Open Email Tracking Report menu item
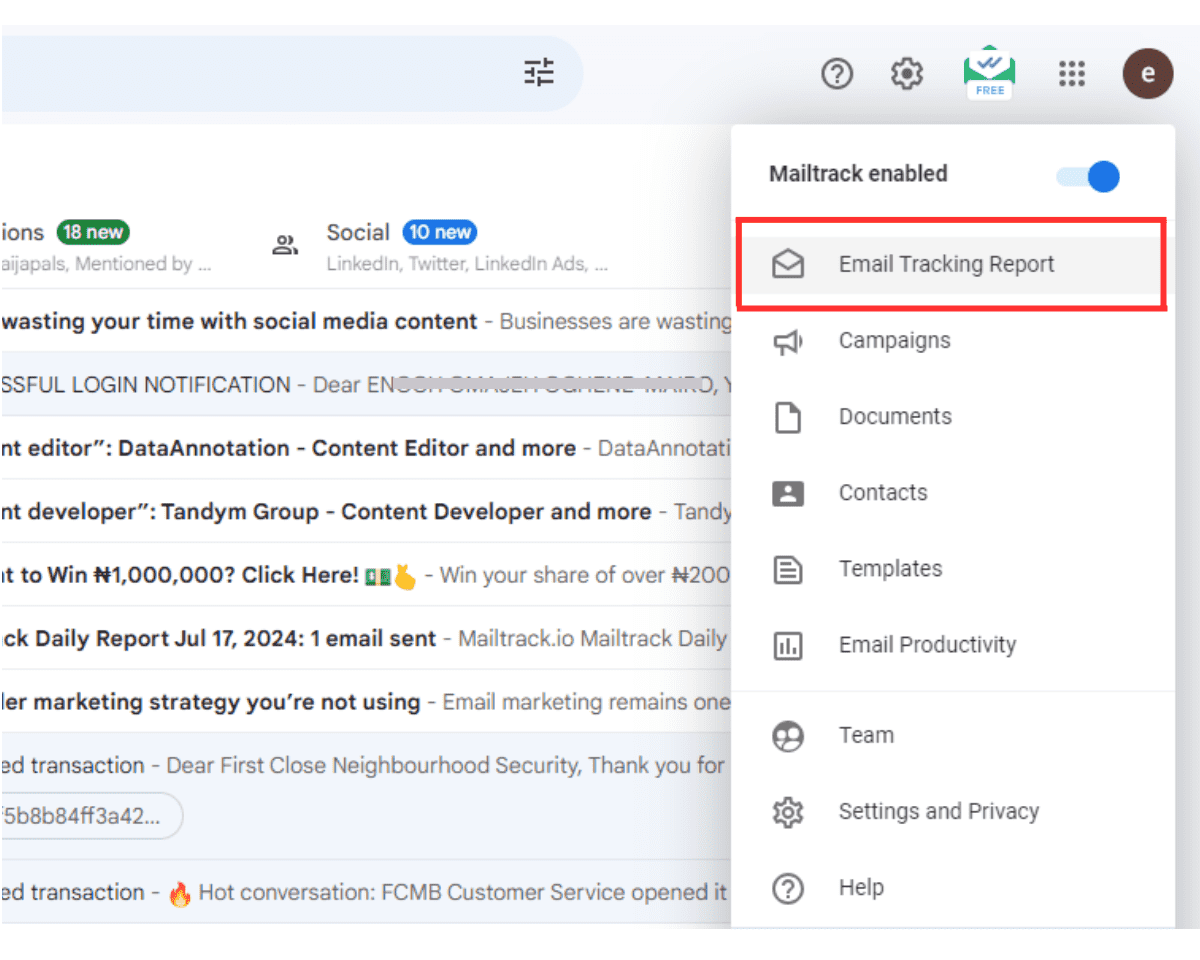 [952, 264]
